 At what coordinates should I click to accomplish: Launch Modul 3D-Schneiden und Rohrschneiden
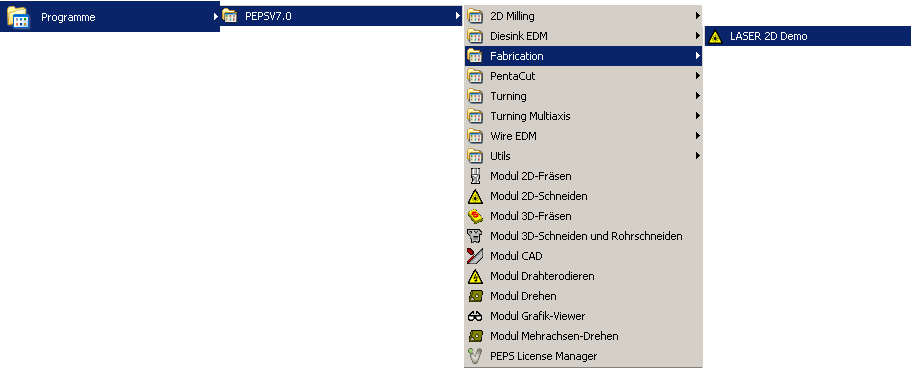[583, 237]
